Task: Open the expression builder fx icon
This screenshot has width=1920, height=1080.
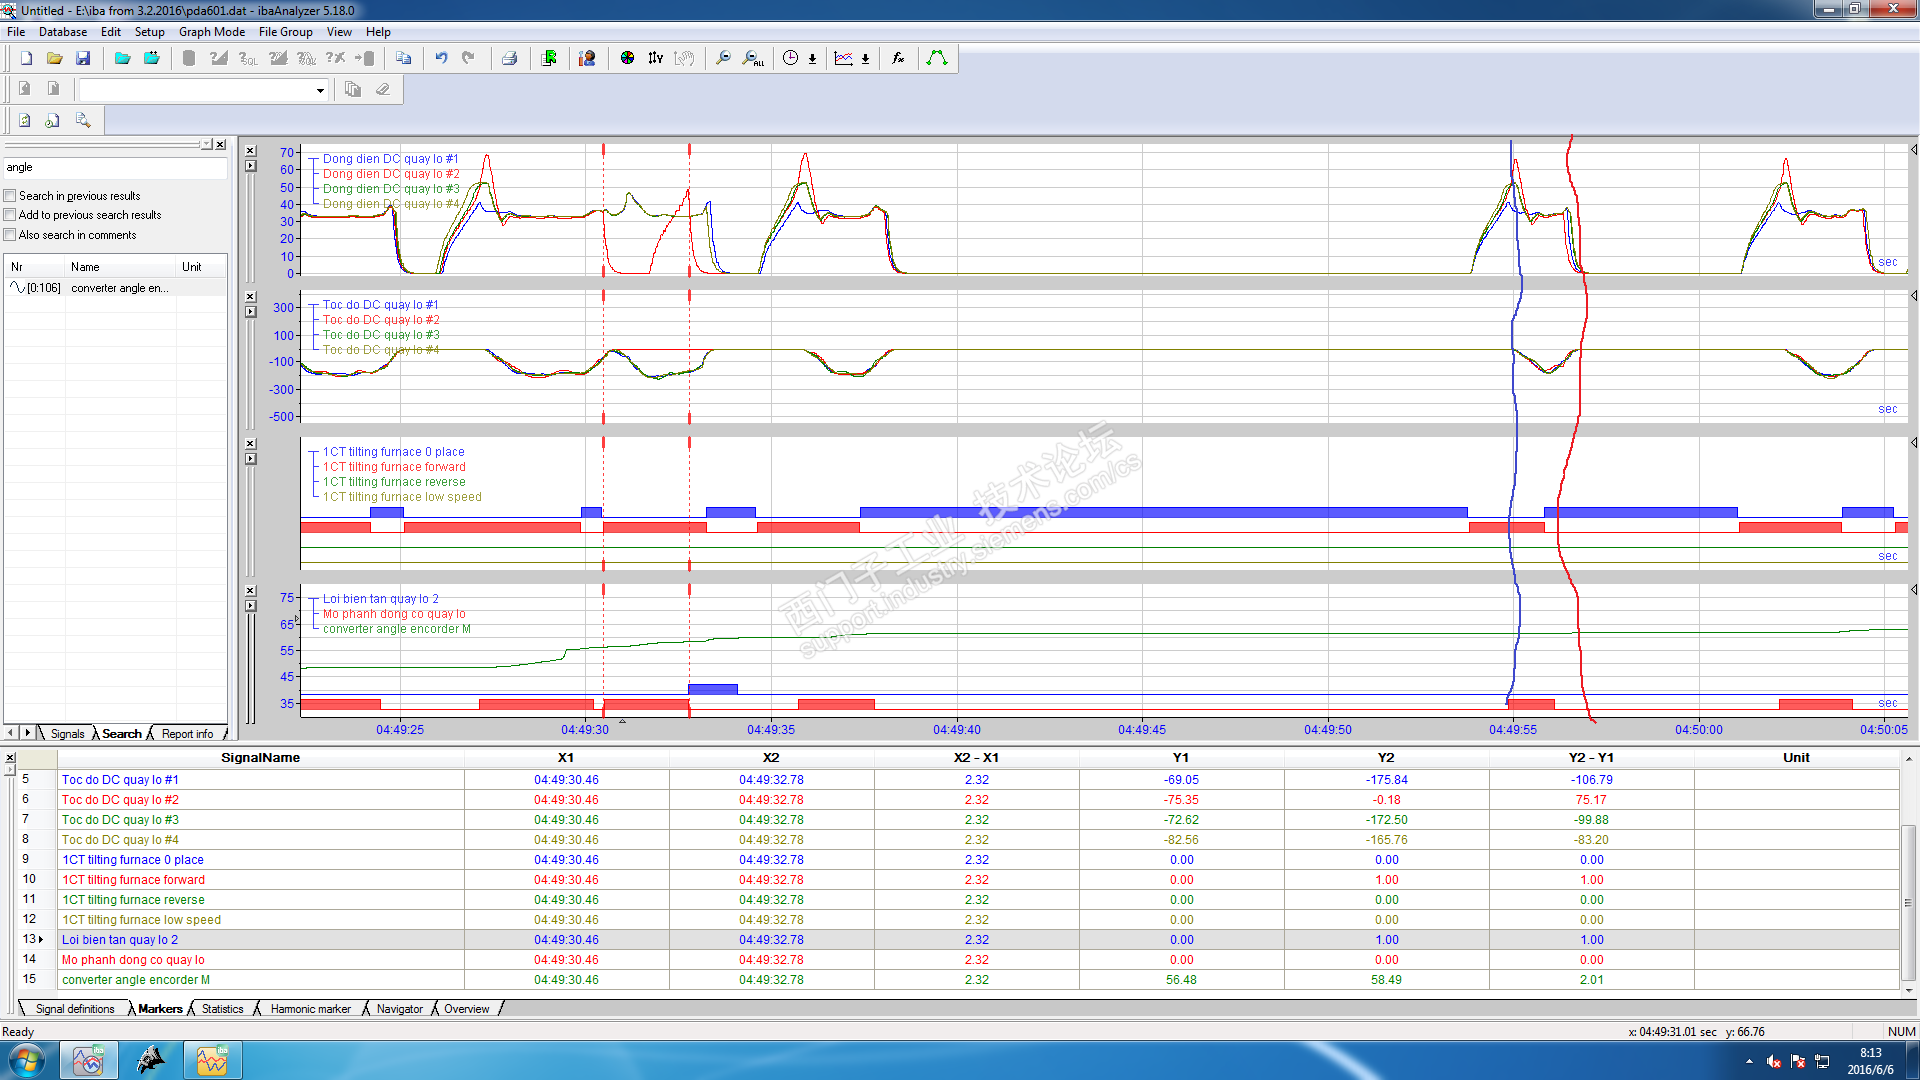Action: pos(898,59)
